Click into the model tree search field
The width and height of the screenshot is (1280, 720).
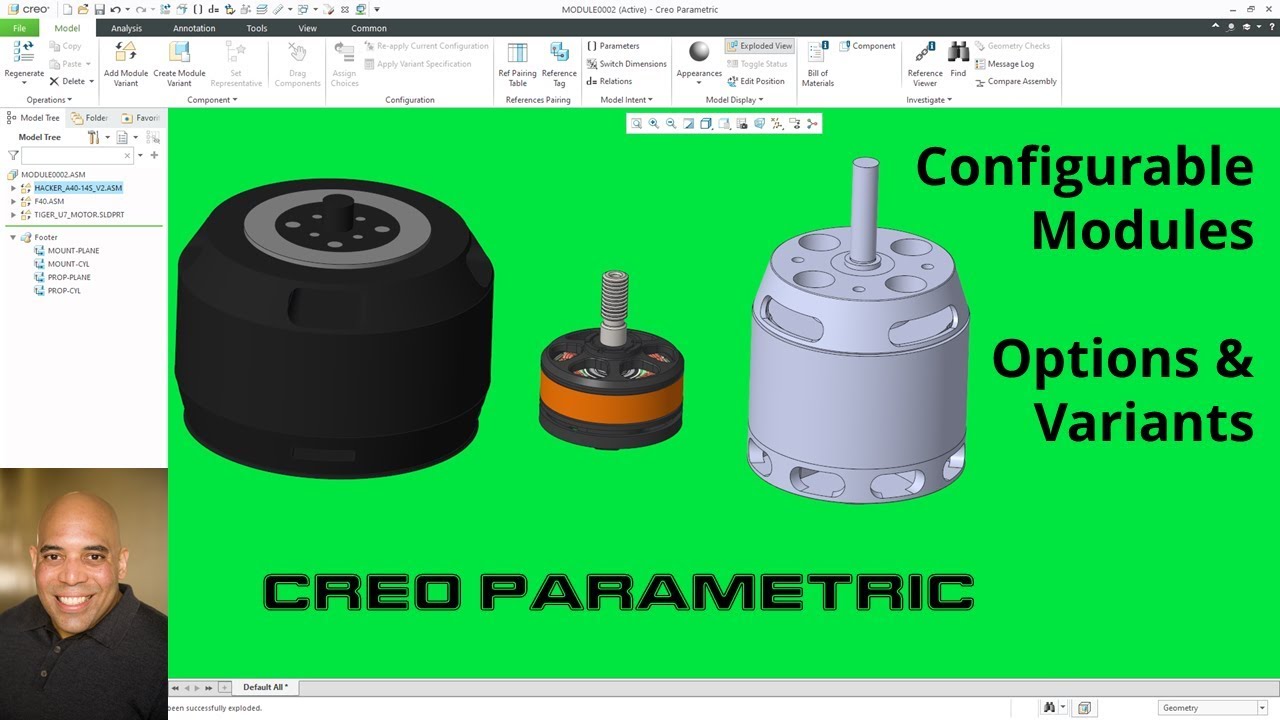78,155
